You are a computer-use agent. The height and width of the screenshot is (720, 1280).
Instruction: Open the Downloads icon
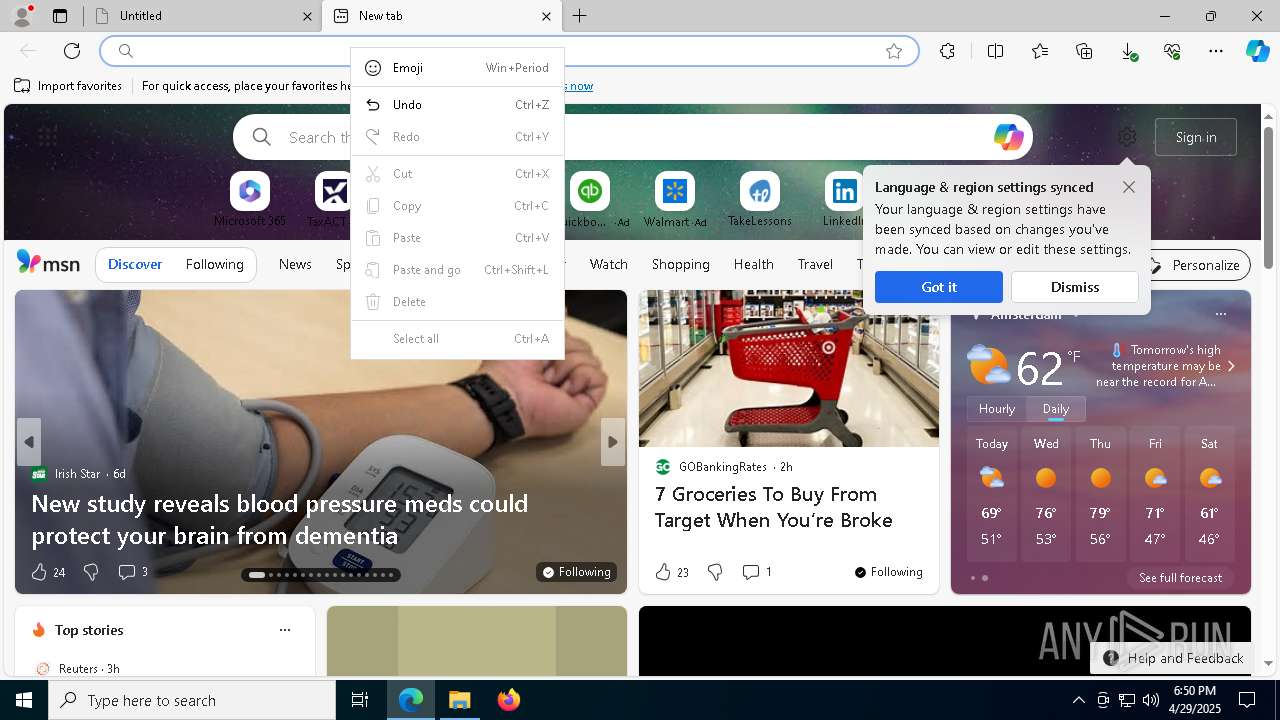coord(1128,51)
